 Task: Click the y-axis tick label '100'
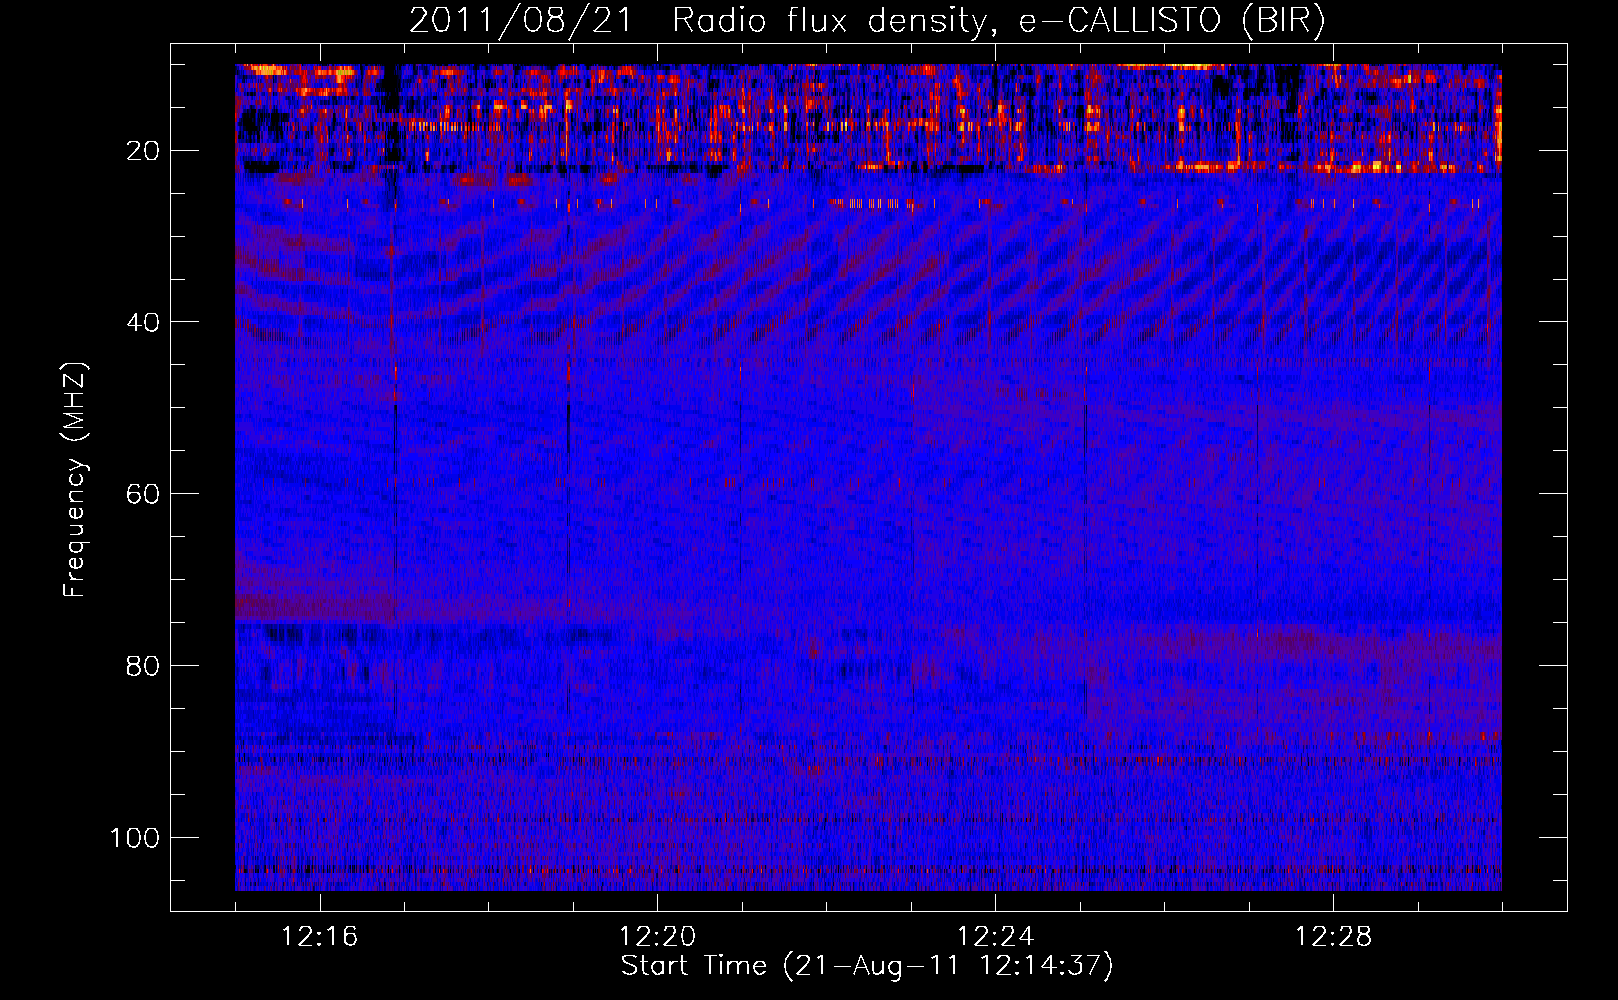coord(135,837)
